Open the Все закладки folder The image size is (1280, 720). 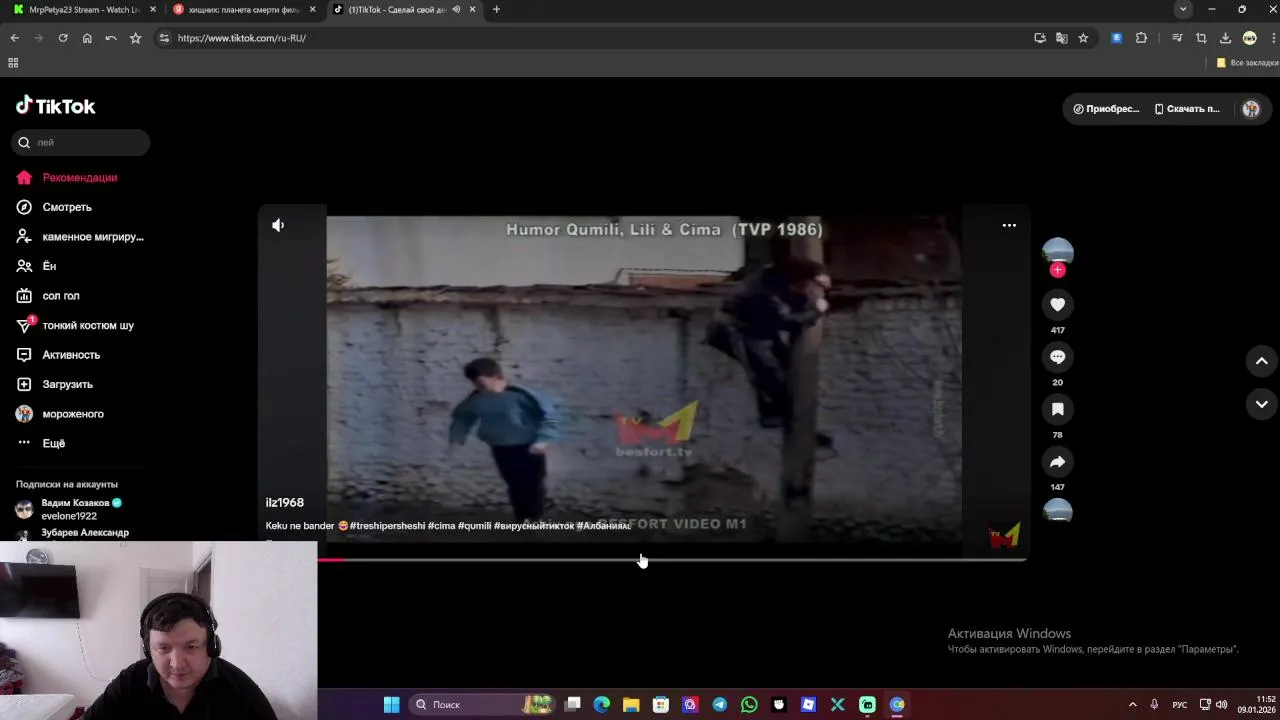point(1246,63)
